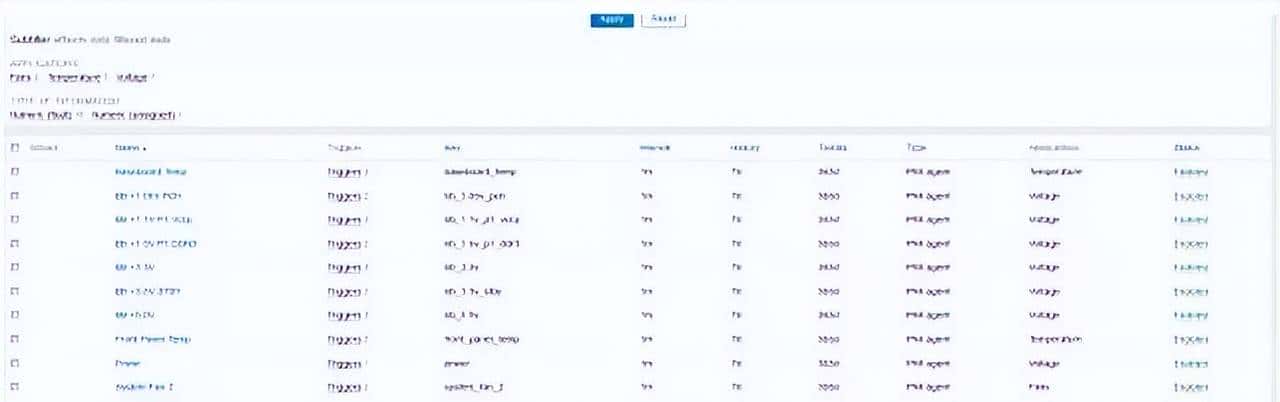Tick checkbox for BB +1.05V PCH row
The height and width of the screenshot is (402, 1280).
pos(14,195)
